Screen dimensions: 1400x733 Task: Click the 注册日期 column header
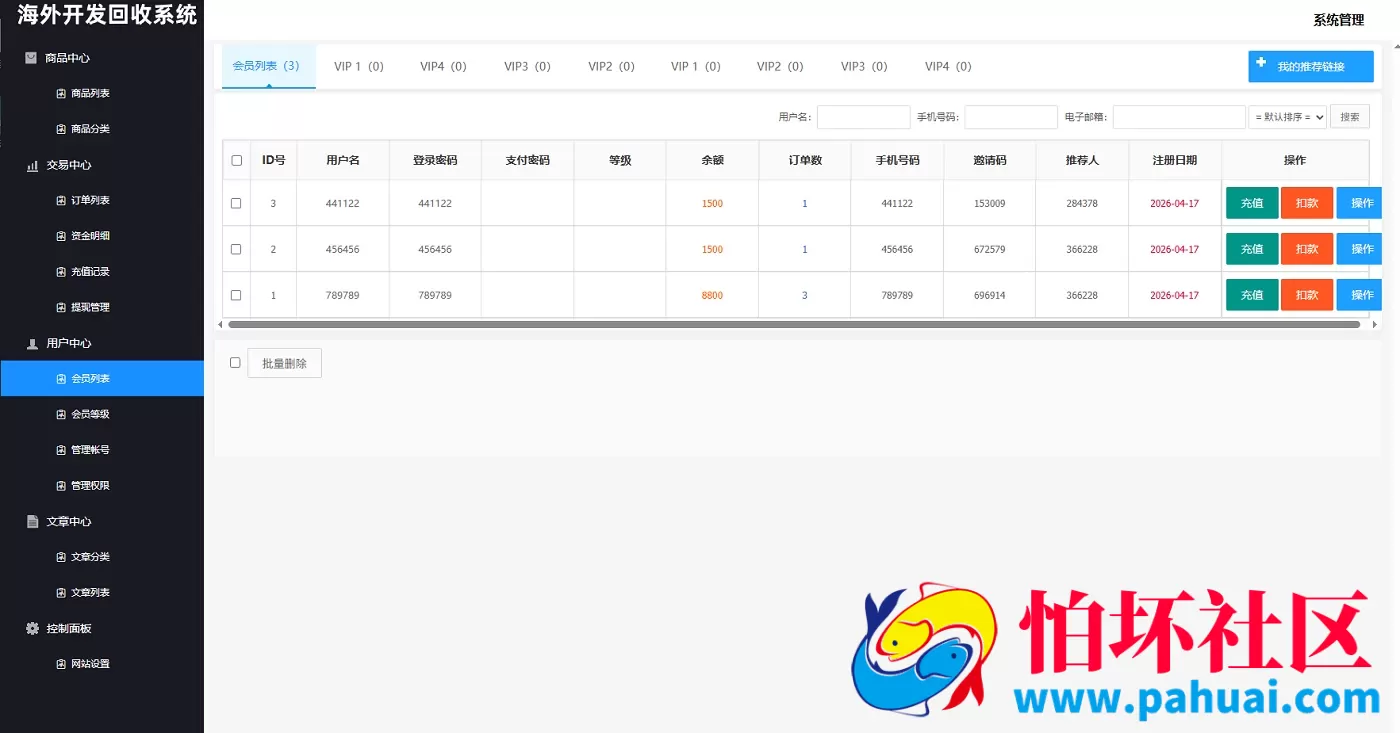[1174, 160]
